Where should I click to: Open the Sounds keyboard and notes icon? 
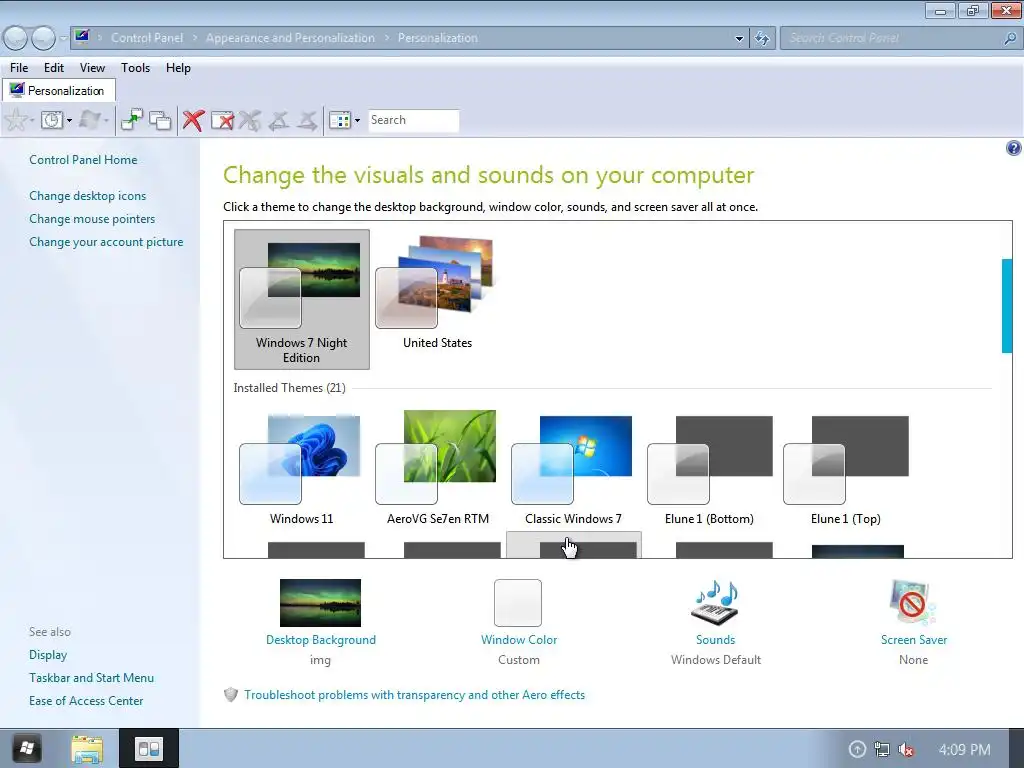pyautogui.click(x=716, y=602)
